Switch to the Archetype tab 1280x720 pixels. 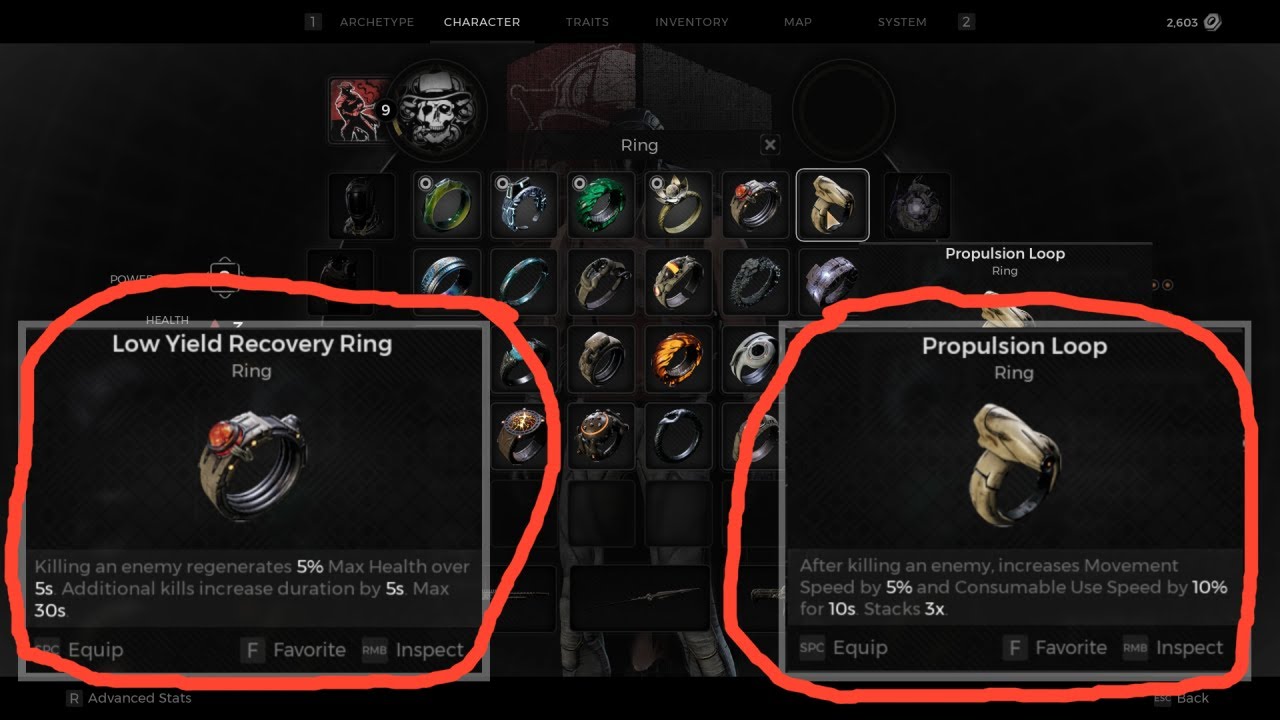click(377, 22)
